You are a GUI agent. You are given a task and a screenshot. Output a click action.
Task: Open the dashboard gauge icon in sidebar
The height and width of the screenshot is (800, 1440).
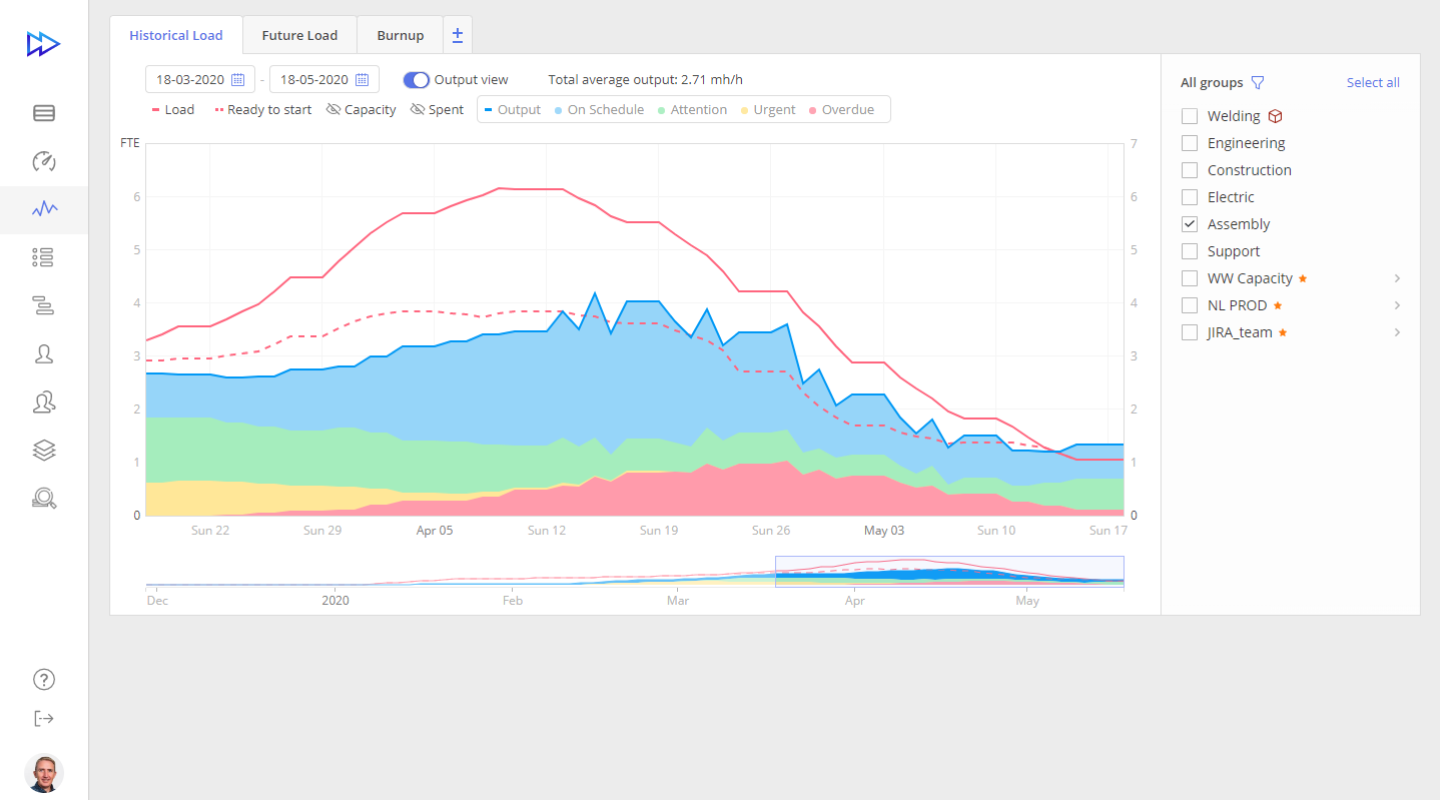tap(44, 161)
